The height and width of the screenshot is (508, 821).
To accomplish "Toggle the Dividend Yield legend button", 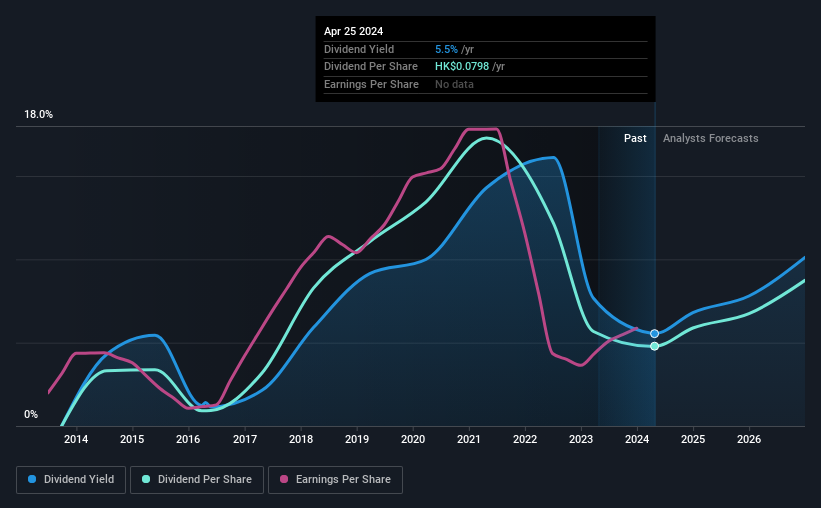I will pos(71,480).
